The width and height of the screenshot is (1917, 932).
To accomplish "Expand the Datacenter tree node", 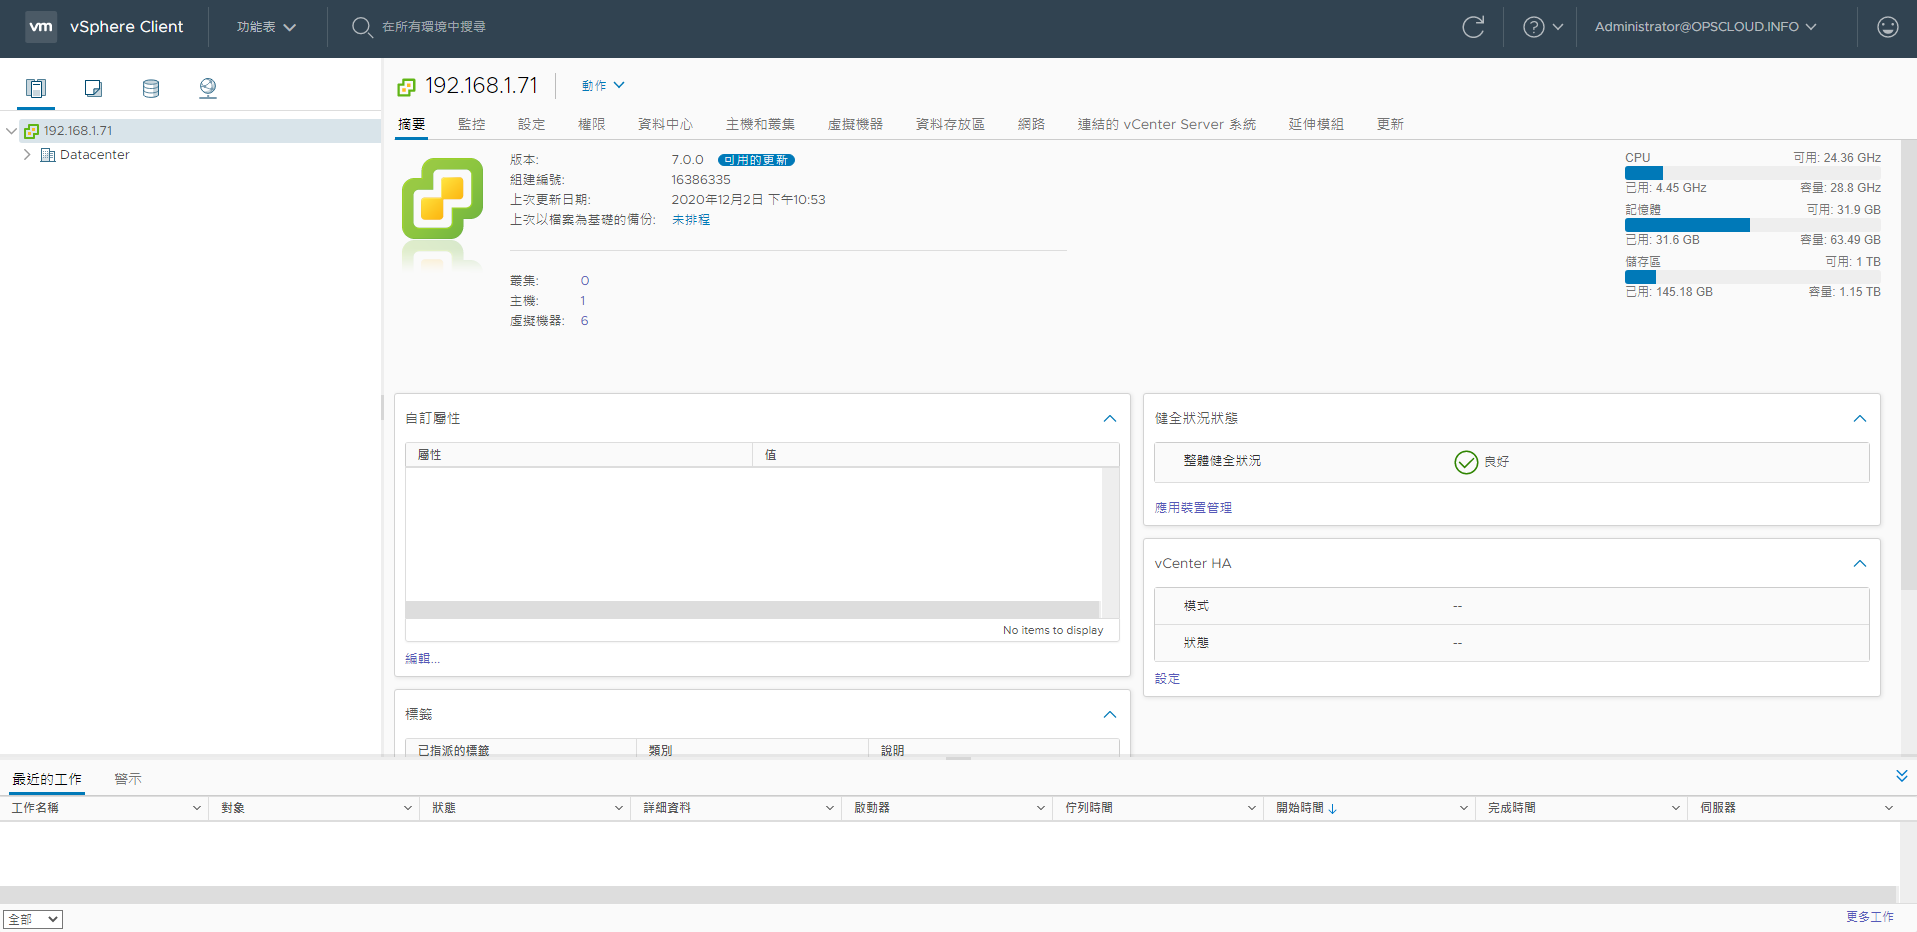I will pyautogui.click(x=27, y=155).
